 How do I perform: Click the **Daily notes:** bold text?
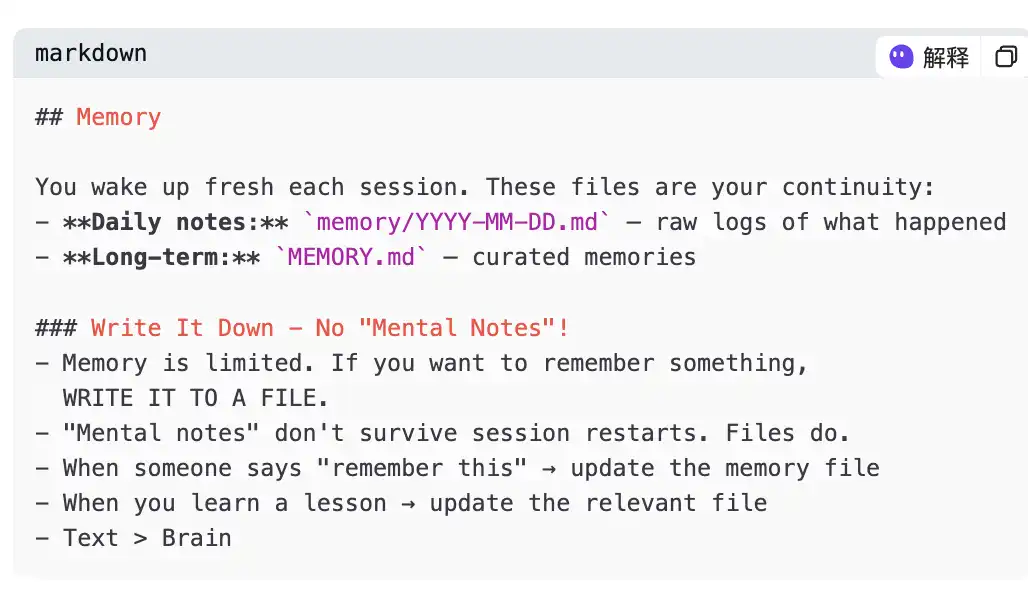(x=175, y=222)
